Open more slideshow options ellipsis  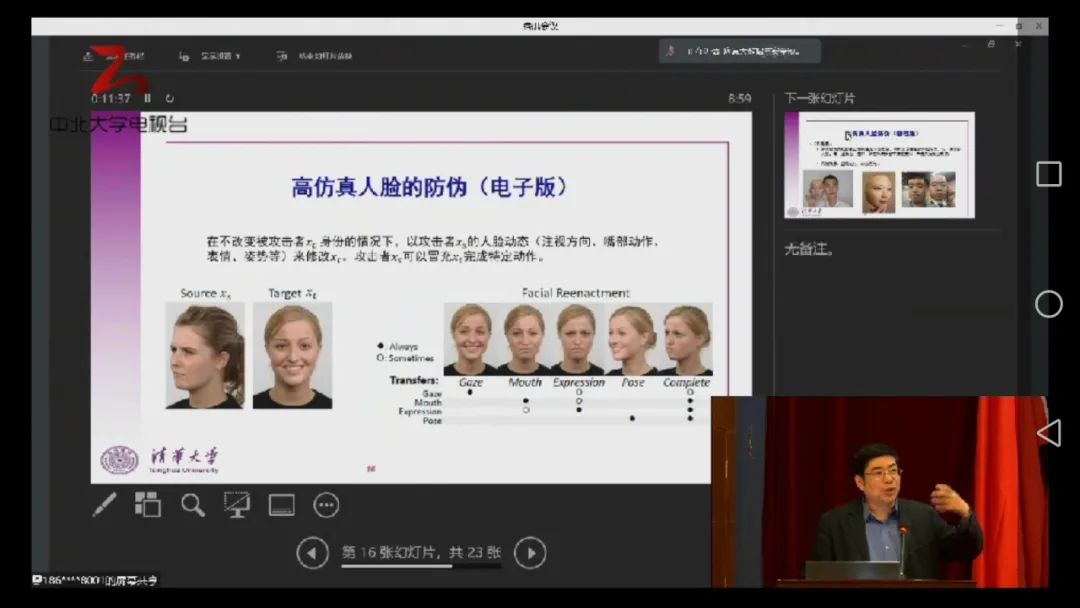pyautogui.click(x=326, y=505)
